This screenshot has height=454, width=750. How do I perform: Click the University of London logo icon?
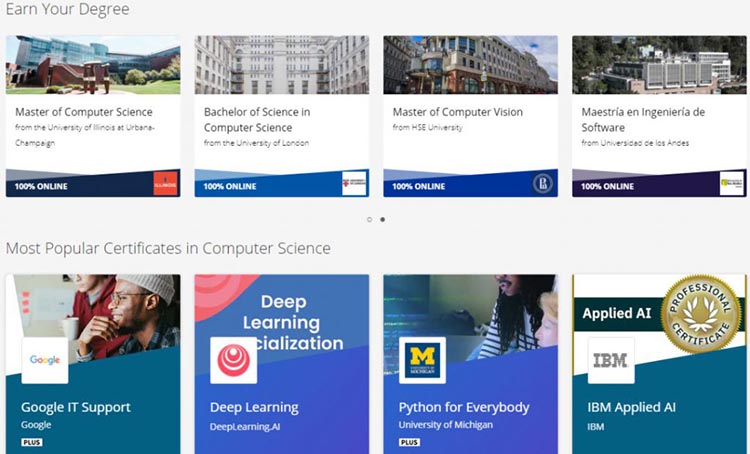point(354,184)
